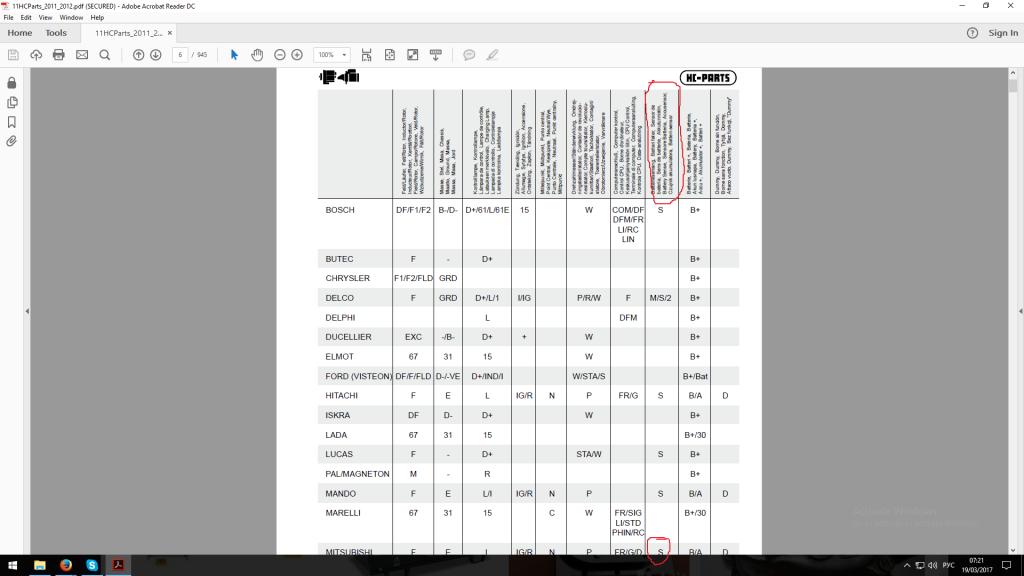Image resolution: width=1024 pixels, height=576 pixels.
Task: Click the HITACHI row label
Action: (342, 396)
